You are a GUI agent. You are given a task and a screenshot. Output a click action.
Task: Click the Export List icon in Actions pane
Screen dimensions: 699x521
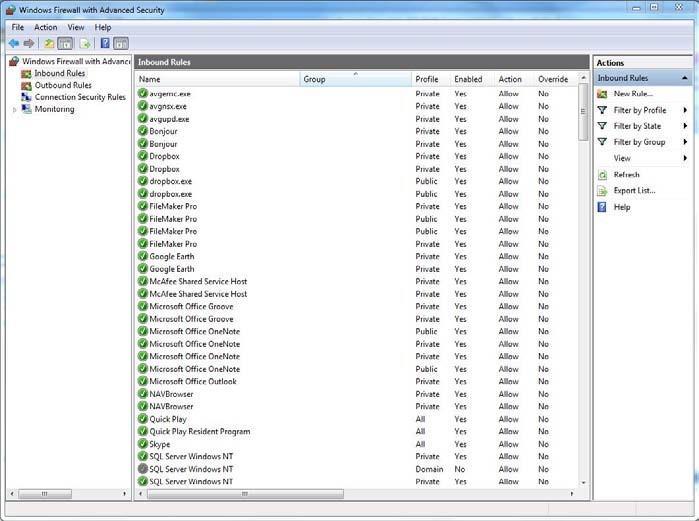602,191
